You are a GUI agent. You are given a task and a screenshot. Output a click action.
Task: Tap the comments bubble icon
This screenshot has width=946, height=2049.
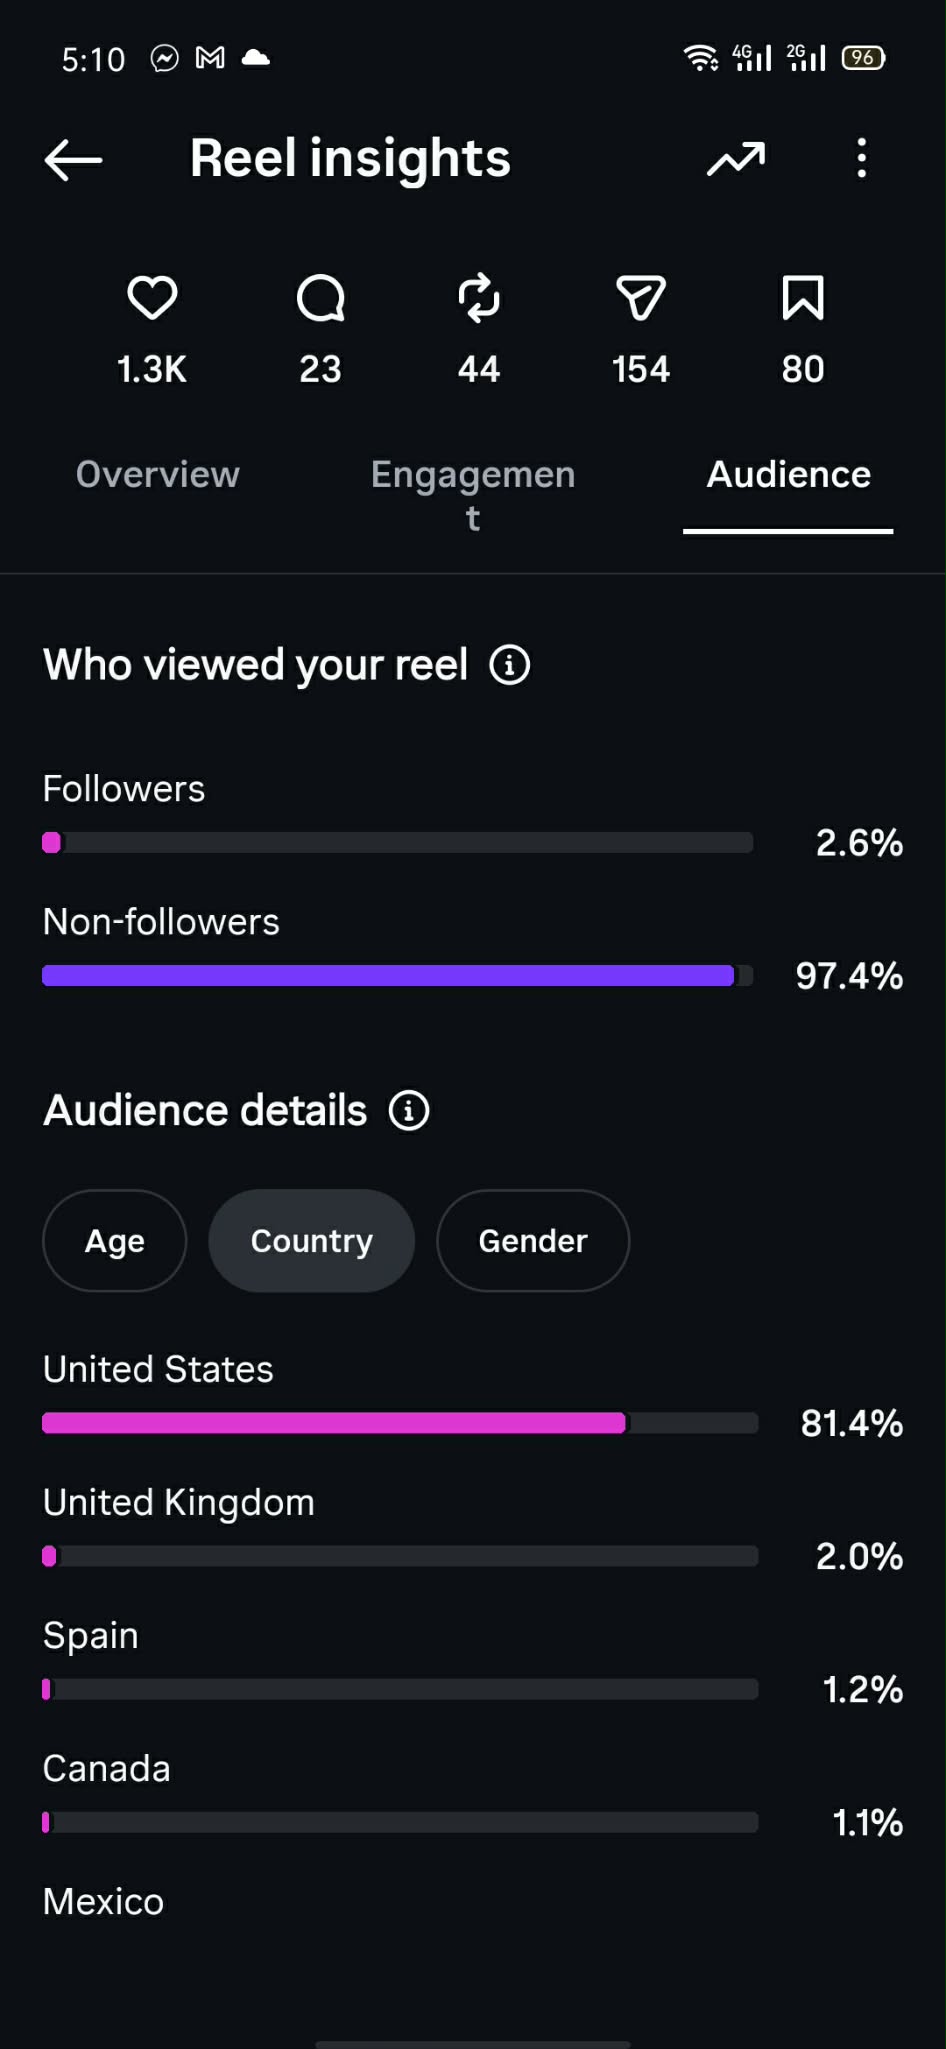pyautogui.click(x=321, y=298)
